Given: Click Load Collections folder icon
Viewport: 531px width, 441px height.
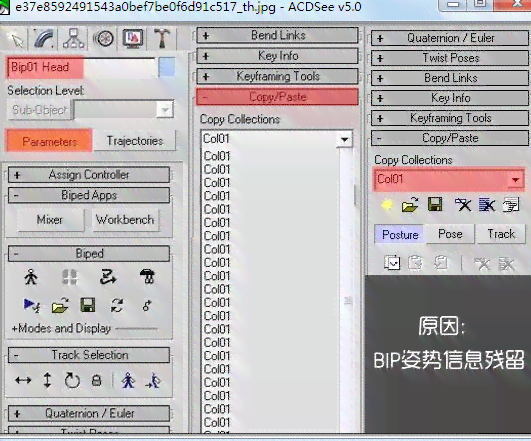Looking at the screenshot, I should (x=410, y=205).
